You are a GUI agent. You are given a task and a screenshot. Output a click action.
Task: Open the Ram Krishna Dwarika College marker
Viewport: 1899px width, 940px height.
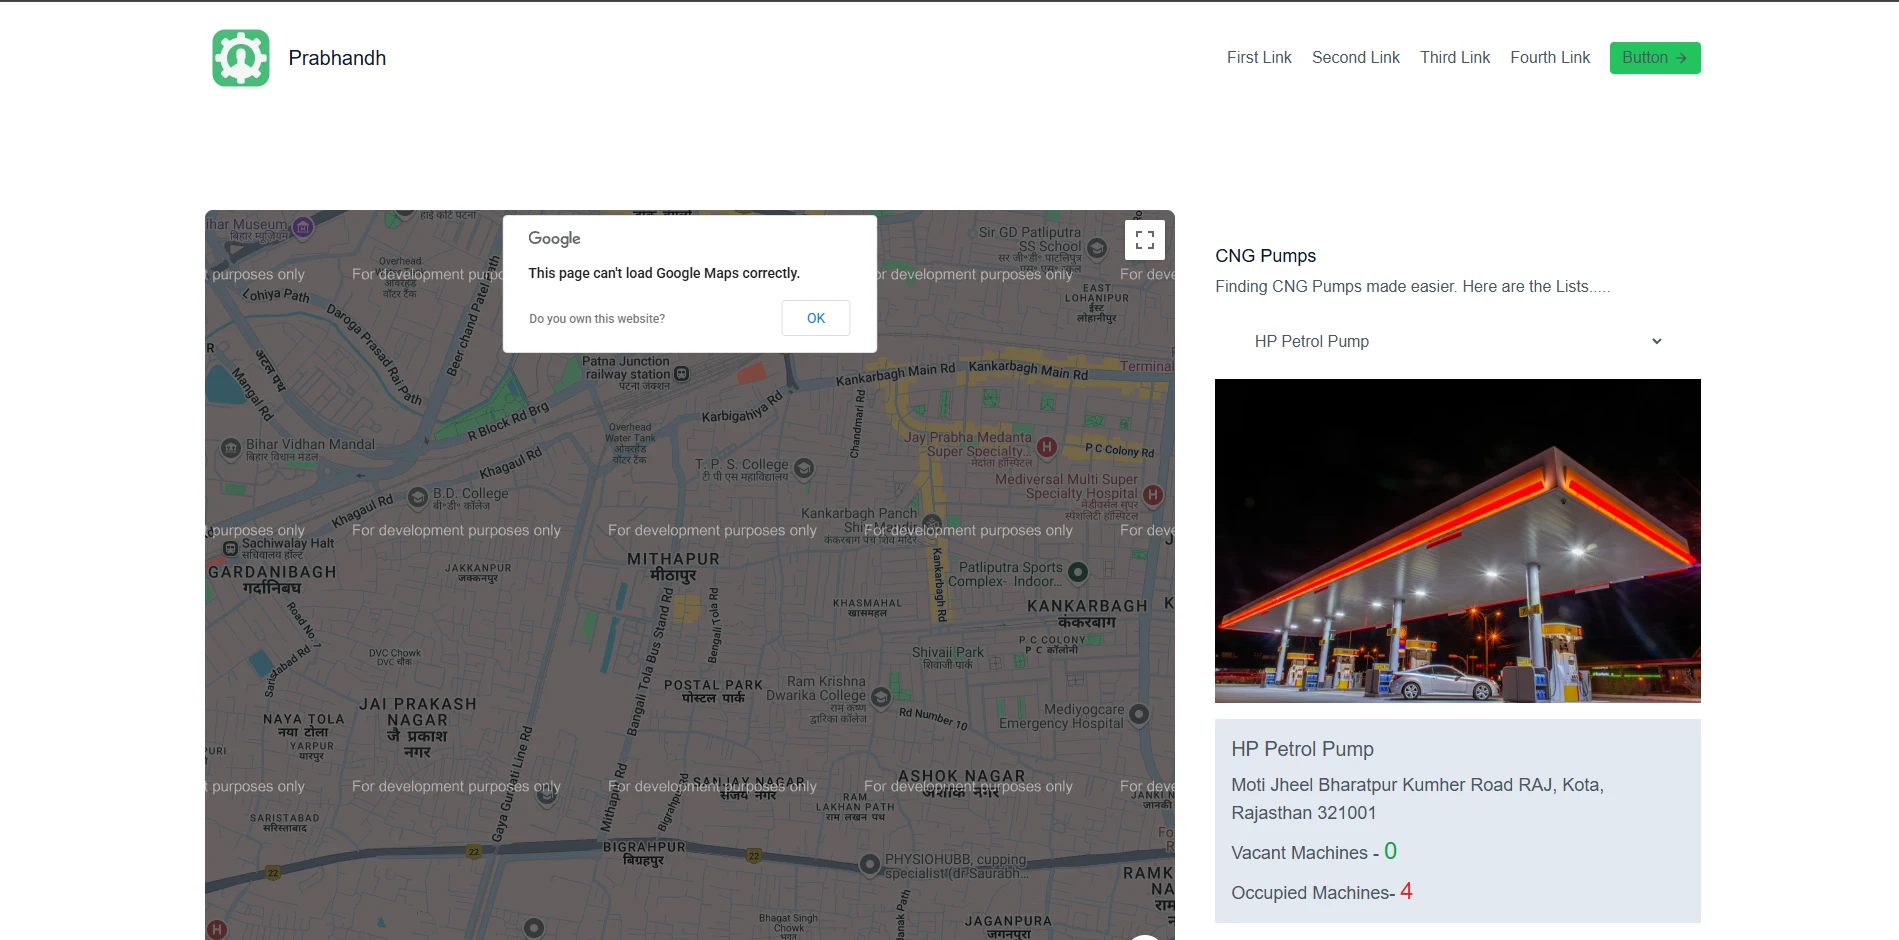tap(881, 697)
